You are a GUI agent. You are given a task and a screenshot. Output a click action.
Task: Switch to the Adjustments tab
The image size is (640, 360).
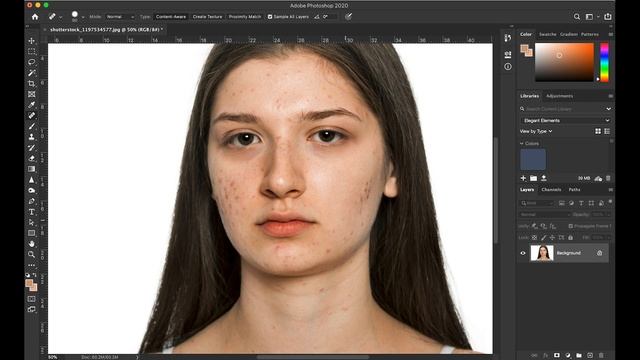(559, 96)
